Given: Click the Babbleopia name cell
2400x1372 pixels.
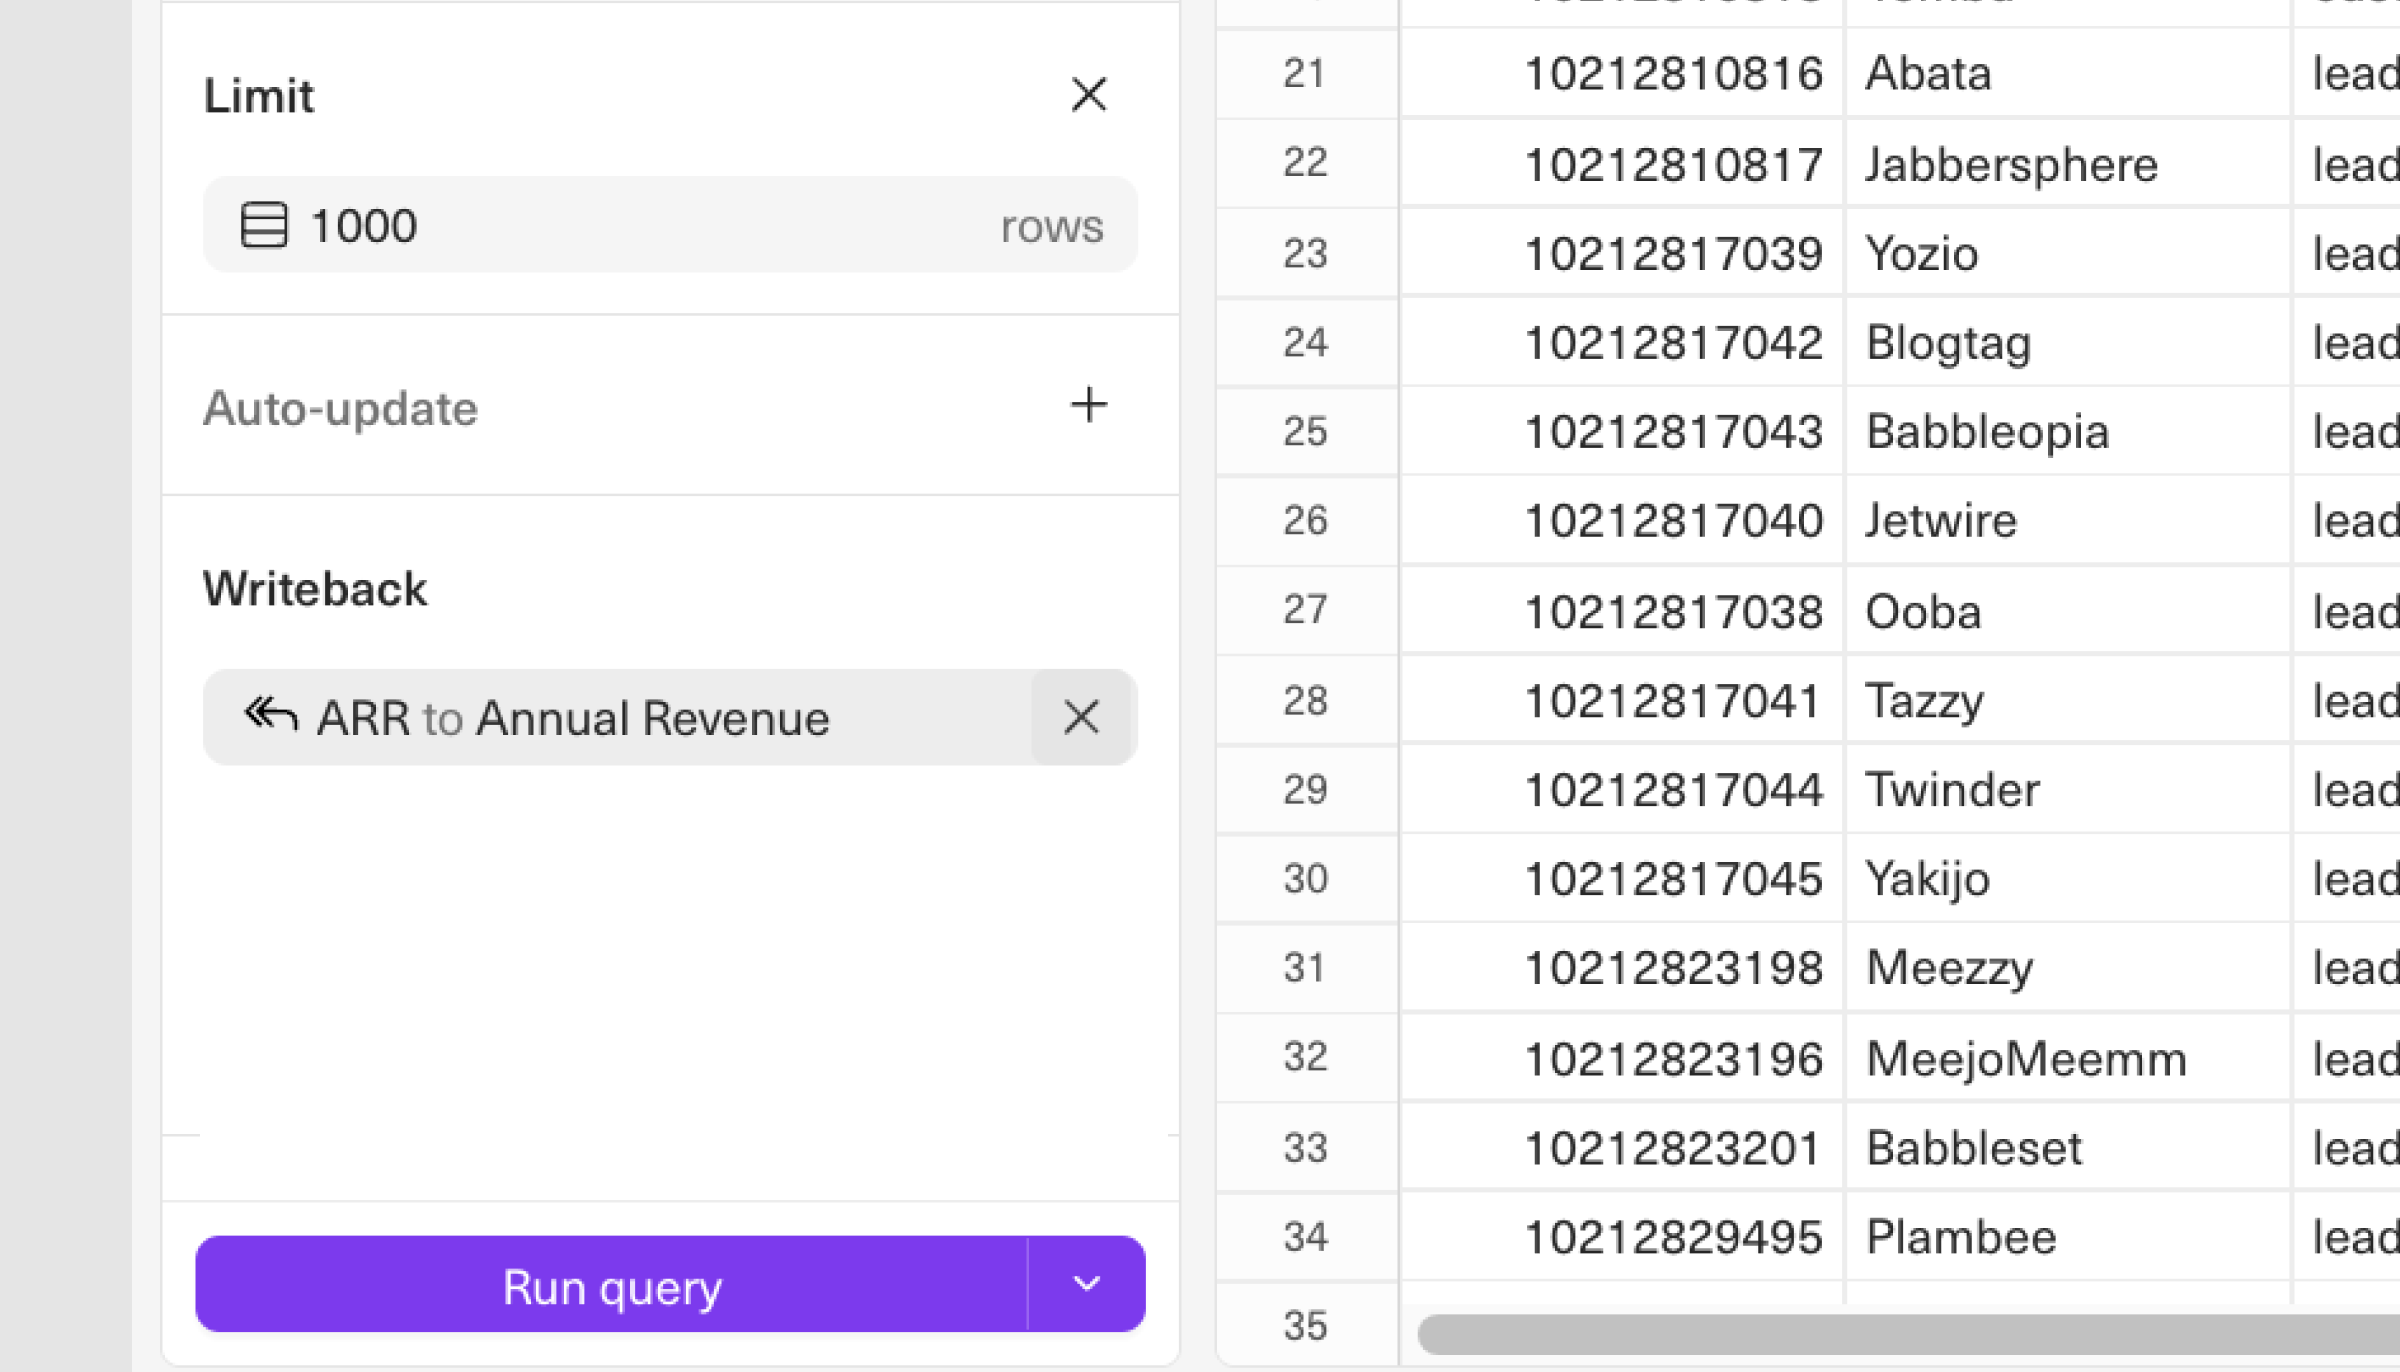Looking at the screenshot, I should tap(1987, 432).
